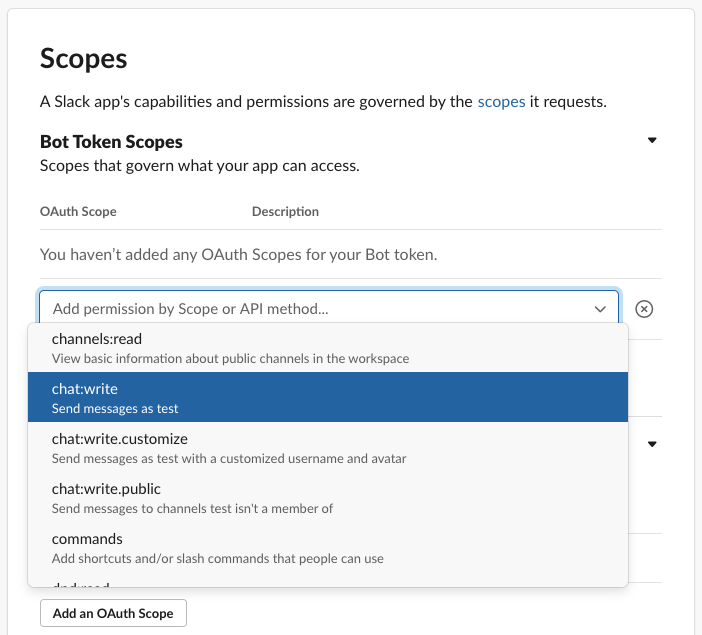
Task: Click the circled X remove scope icon
Action: coord(645,309)
